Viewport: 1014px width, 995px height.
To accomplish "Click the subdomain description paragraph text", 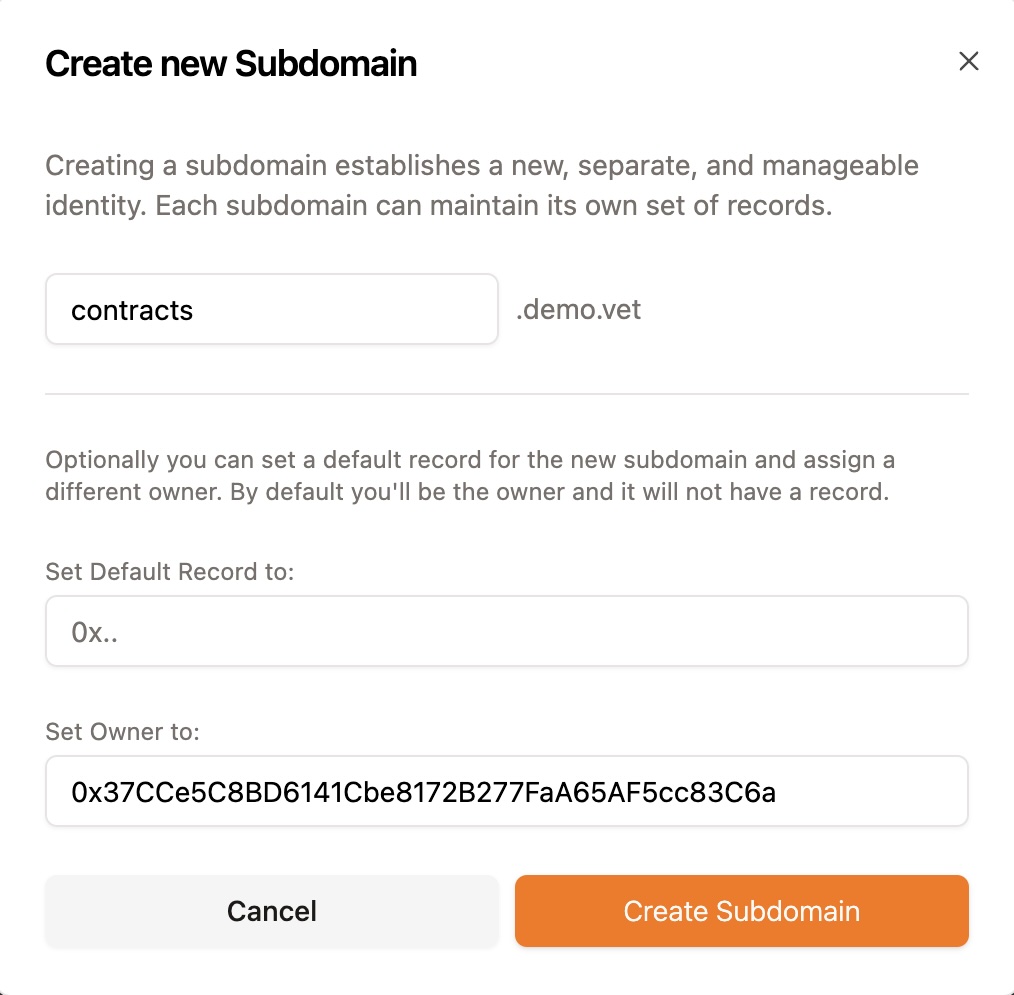I will 480,185.
